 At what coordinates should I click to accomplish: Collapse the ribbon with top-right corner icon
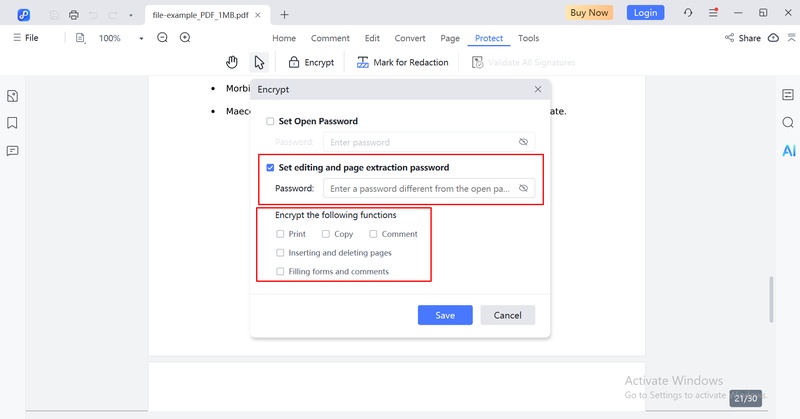(x=791, y=38)
